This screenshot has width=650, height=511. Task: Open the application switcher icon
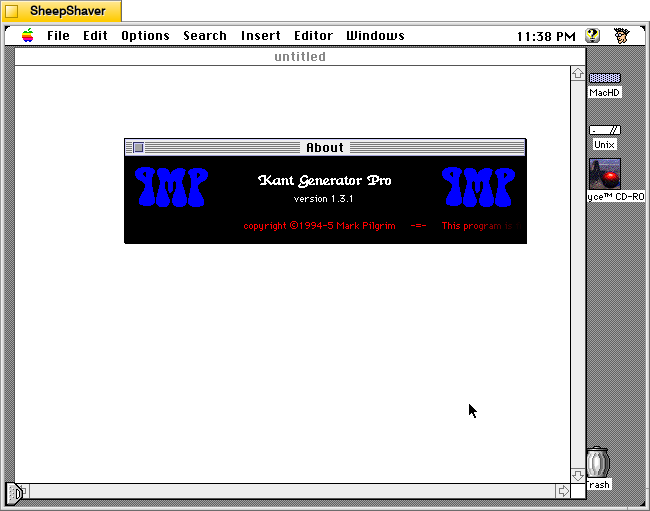(621, 36)
